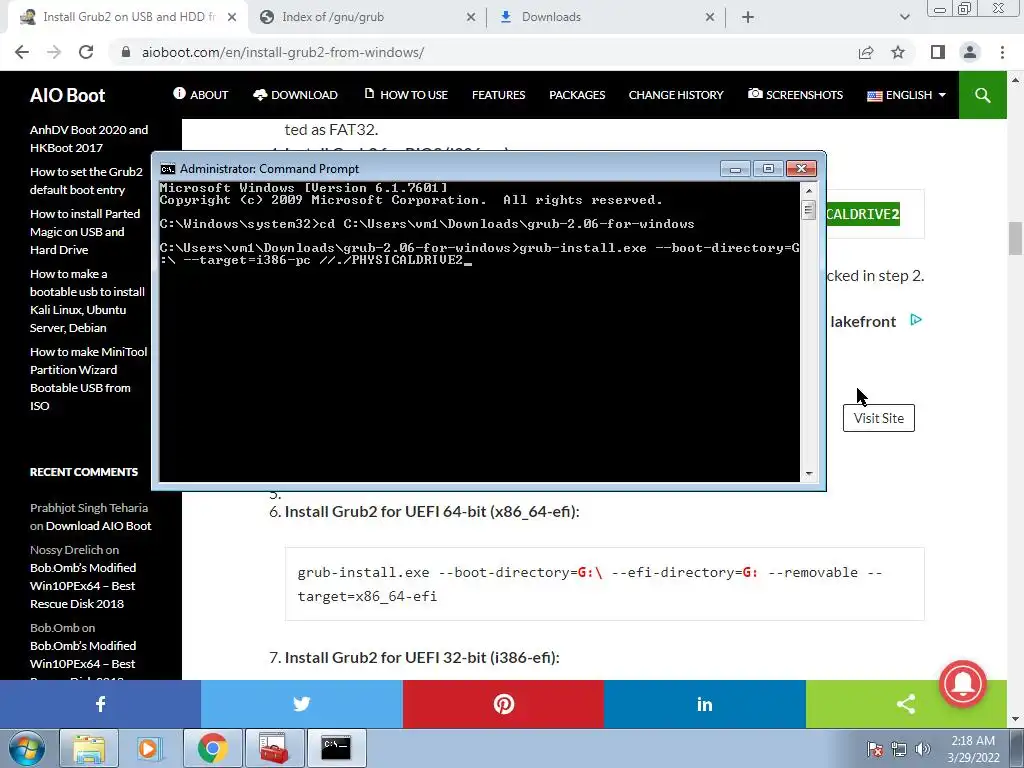Close the Downloads tab

(710, 18)
